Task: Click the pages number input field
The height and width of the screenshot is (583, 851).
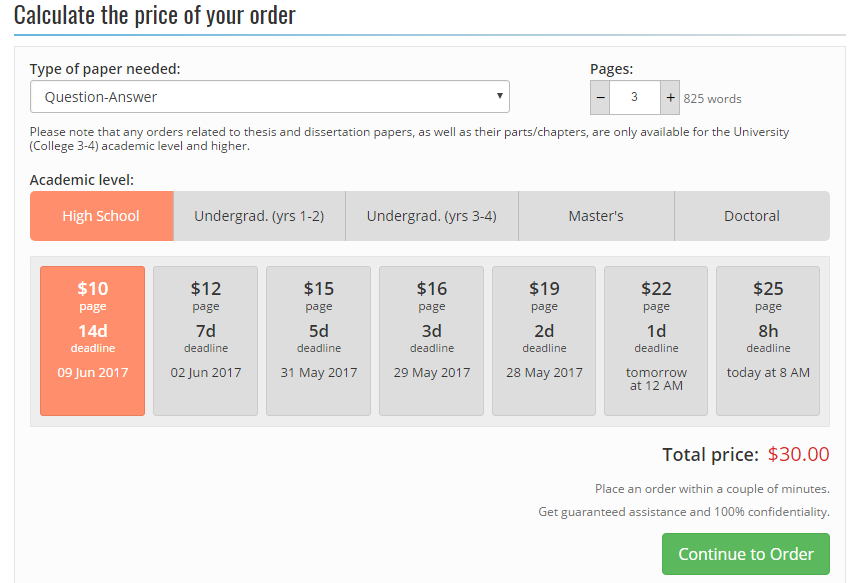Action: [x=635, y=98]
